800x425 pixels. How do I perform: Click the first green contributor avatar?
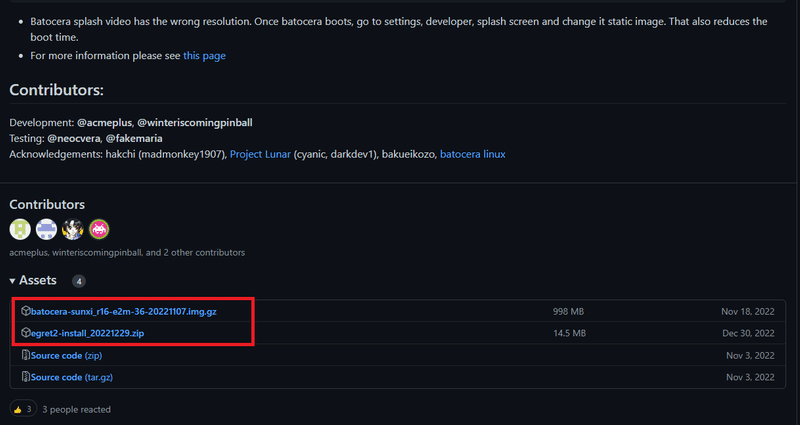pos(20,230)
